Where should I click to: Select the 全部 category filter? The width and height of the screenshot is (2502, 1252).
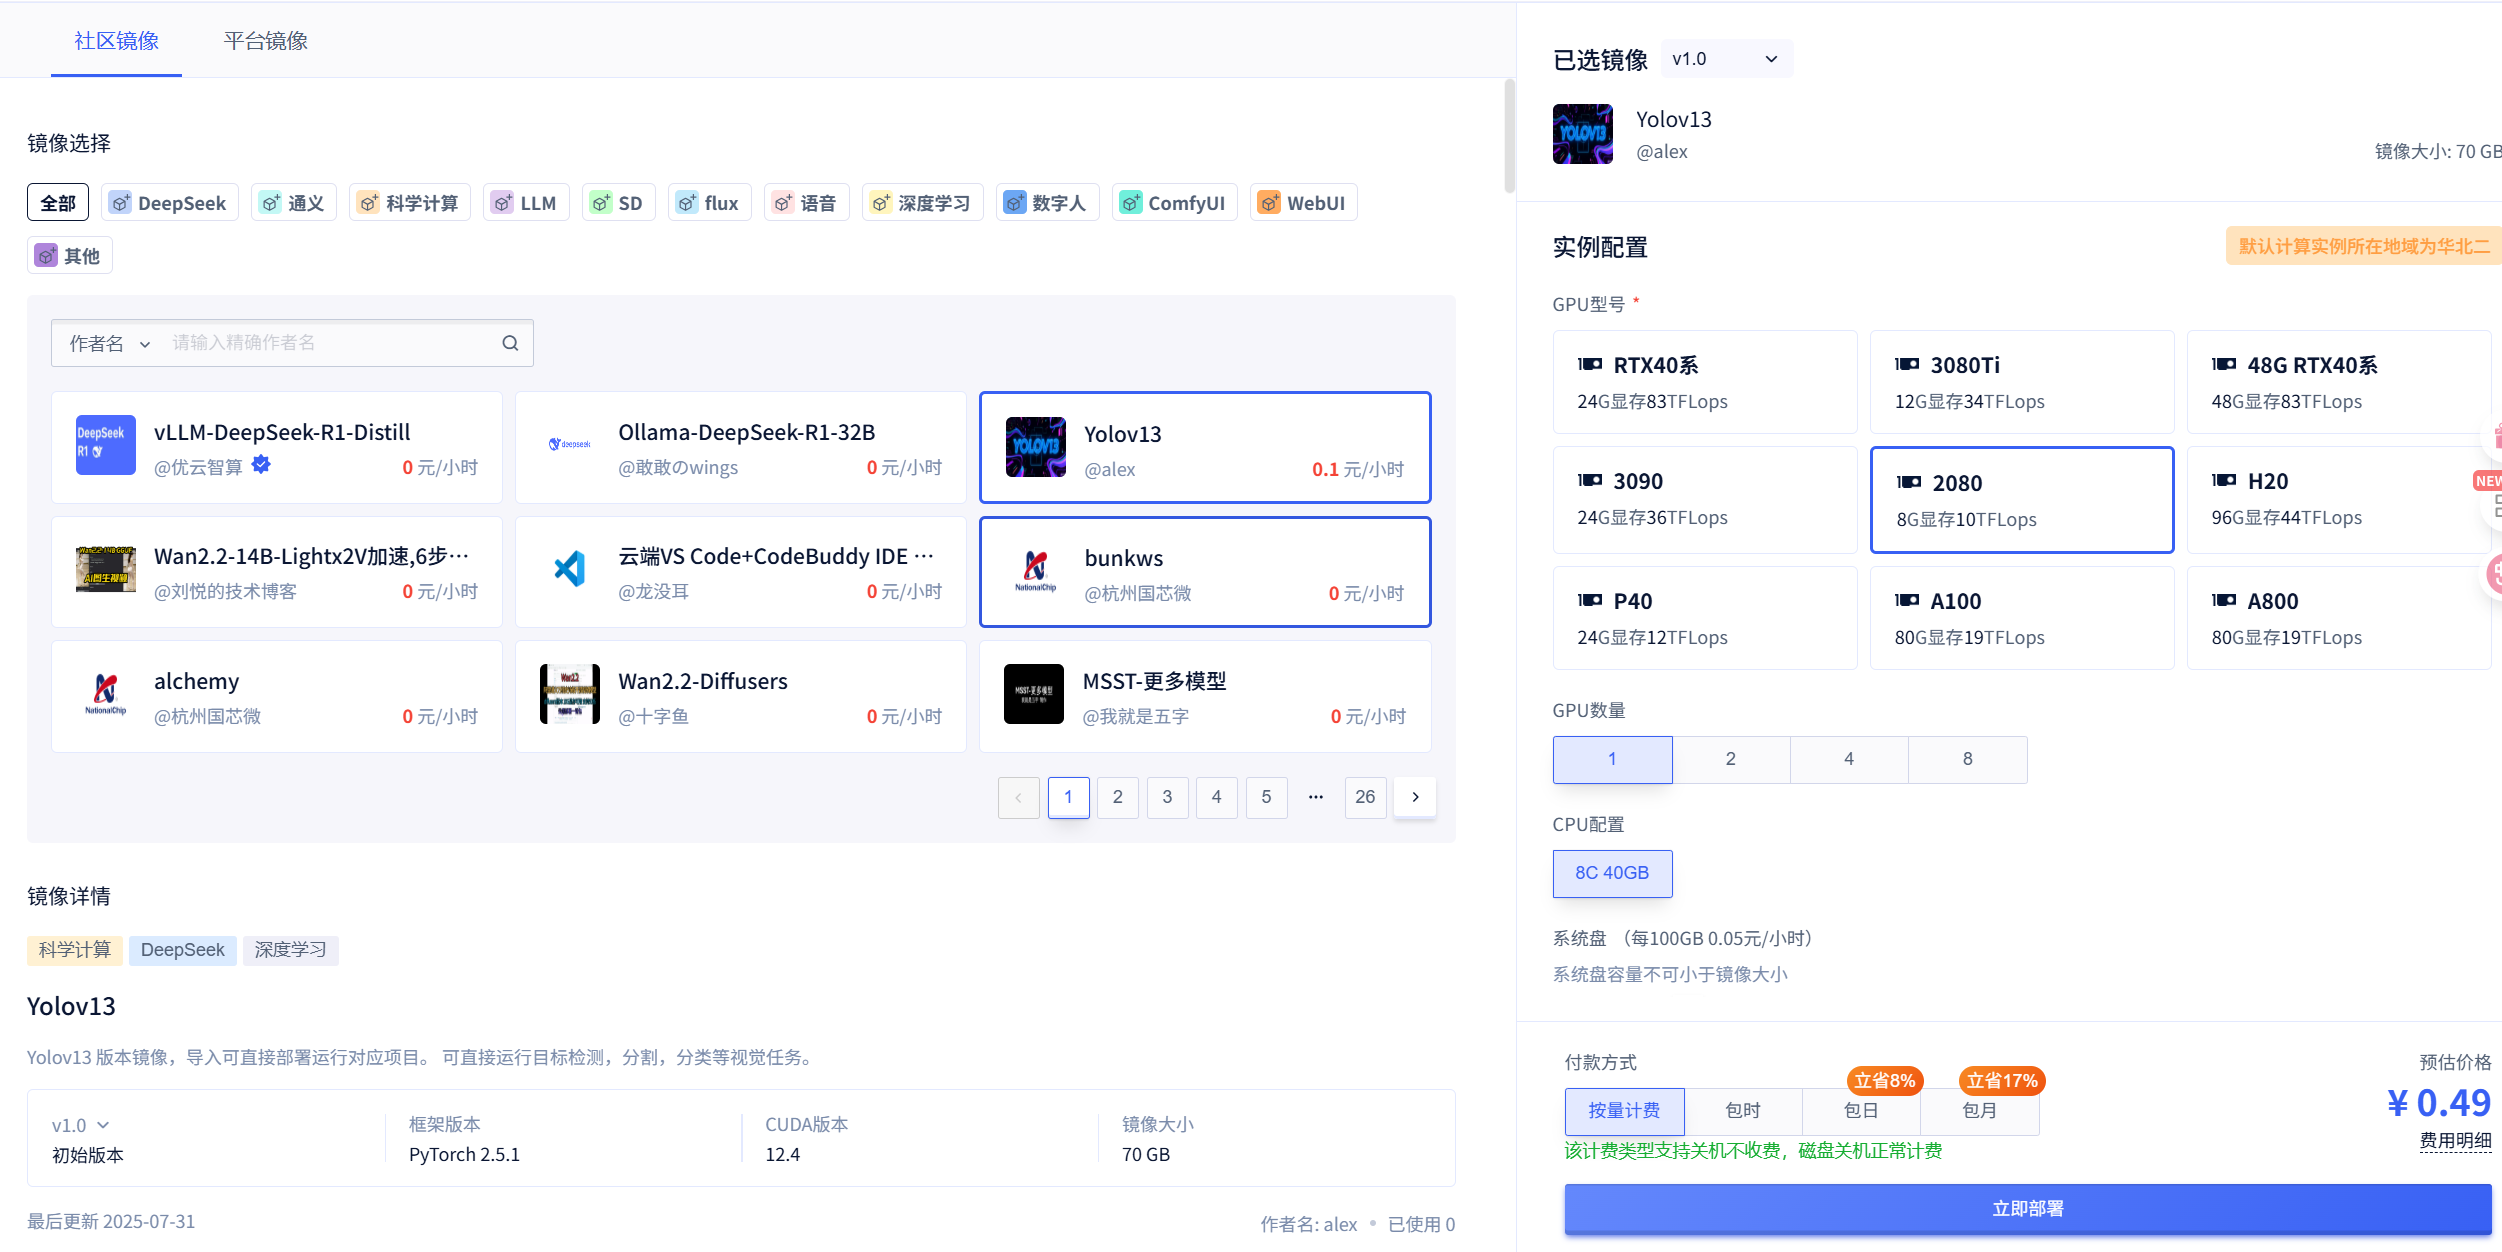(x=58, y=203)
